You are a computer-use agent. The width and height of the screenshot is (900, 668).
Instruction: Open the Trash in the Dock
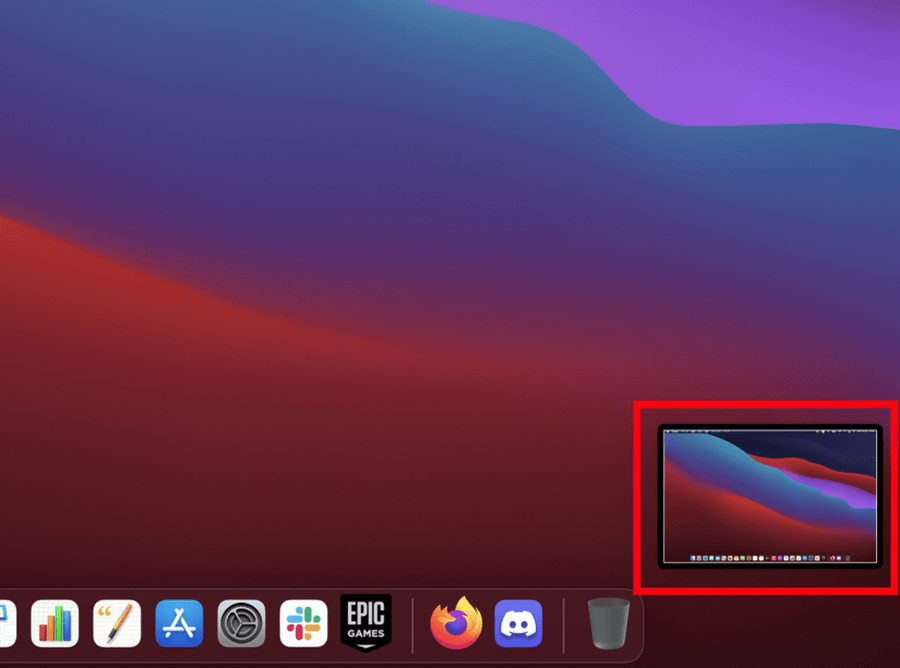coord(608,623)
